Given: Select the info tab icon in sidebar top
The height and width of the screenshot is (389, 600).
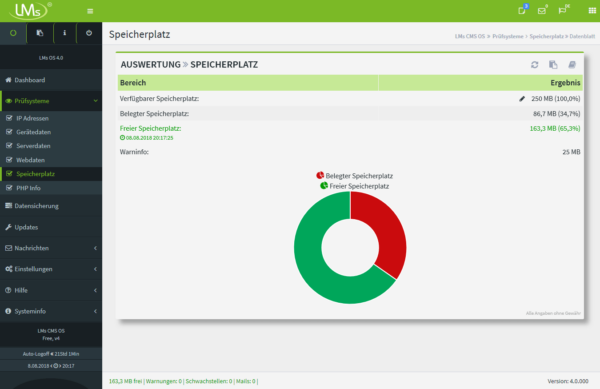Looking at the screenshot, I should click(65, 33).
